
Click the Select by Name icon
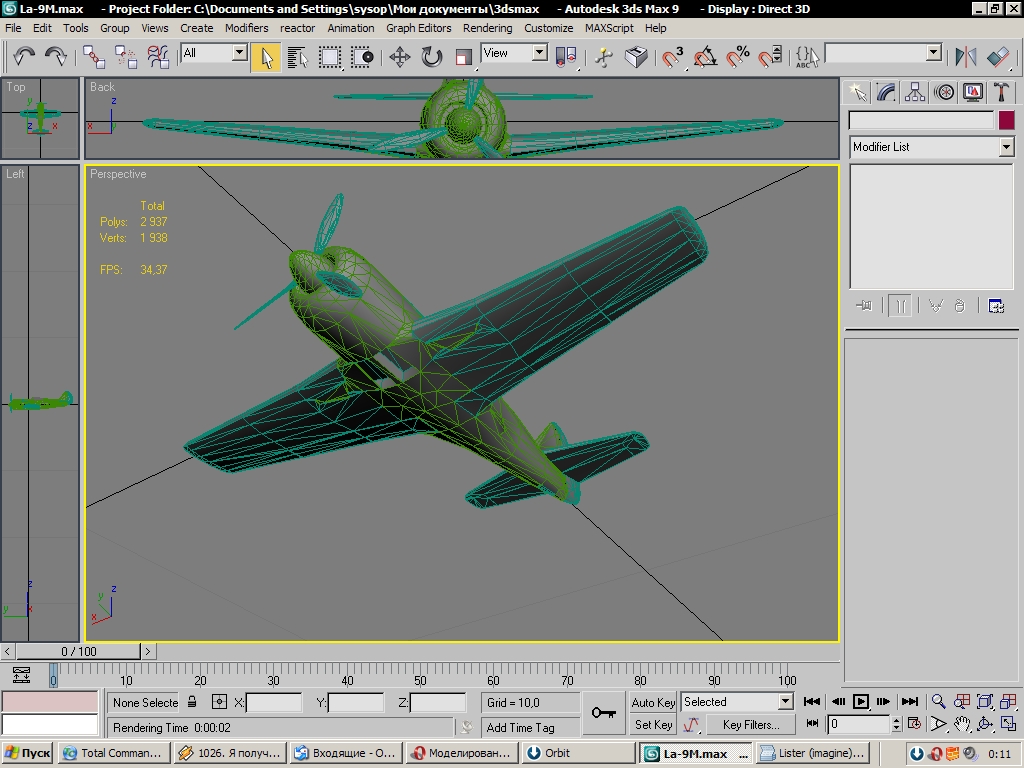298,57
